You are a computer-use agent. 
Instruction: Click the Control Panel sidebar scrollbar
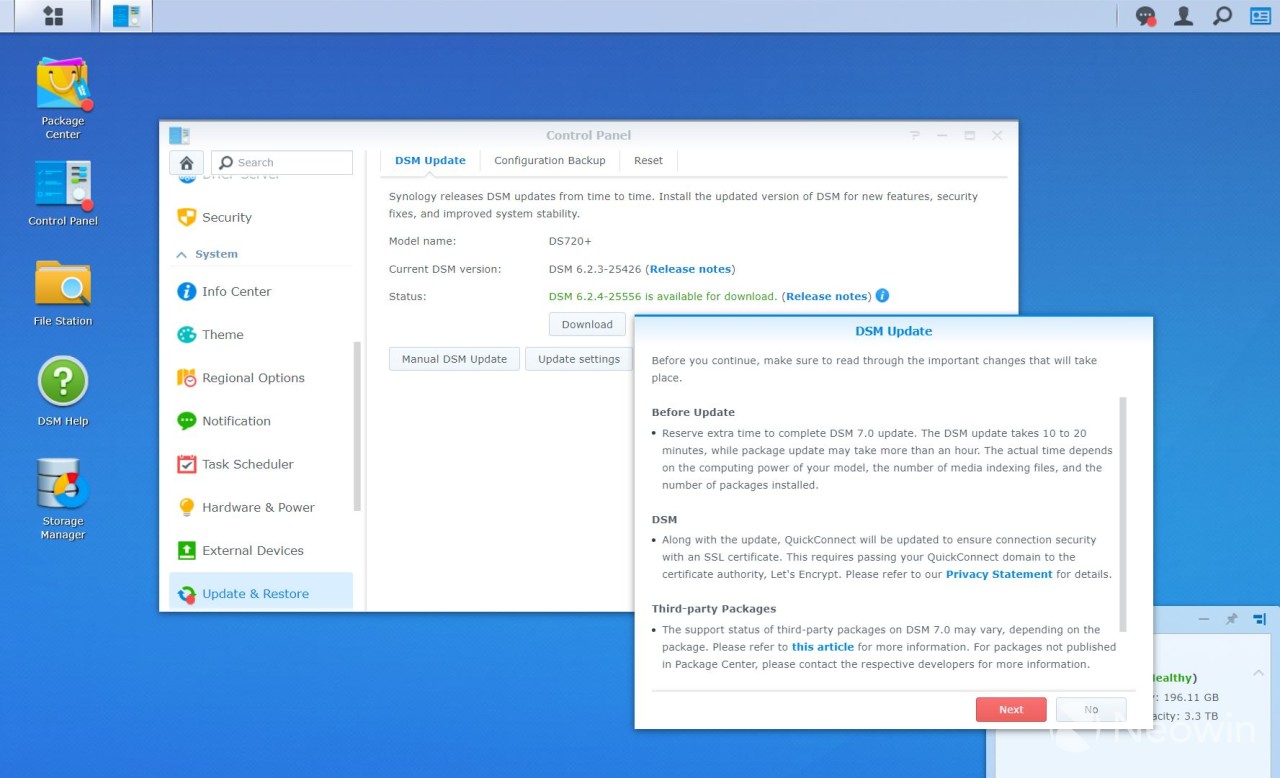click(357, 427)
